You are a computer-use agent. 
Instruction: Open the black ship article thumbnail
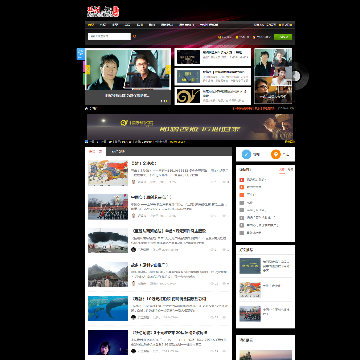108,240
